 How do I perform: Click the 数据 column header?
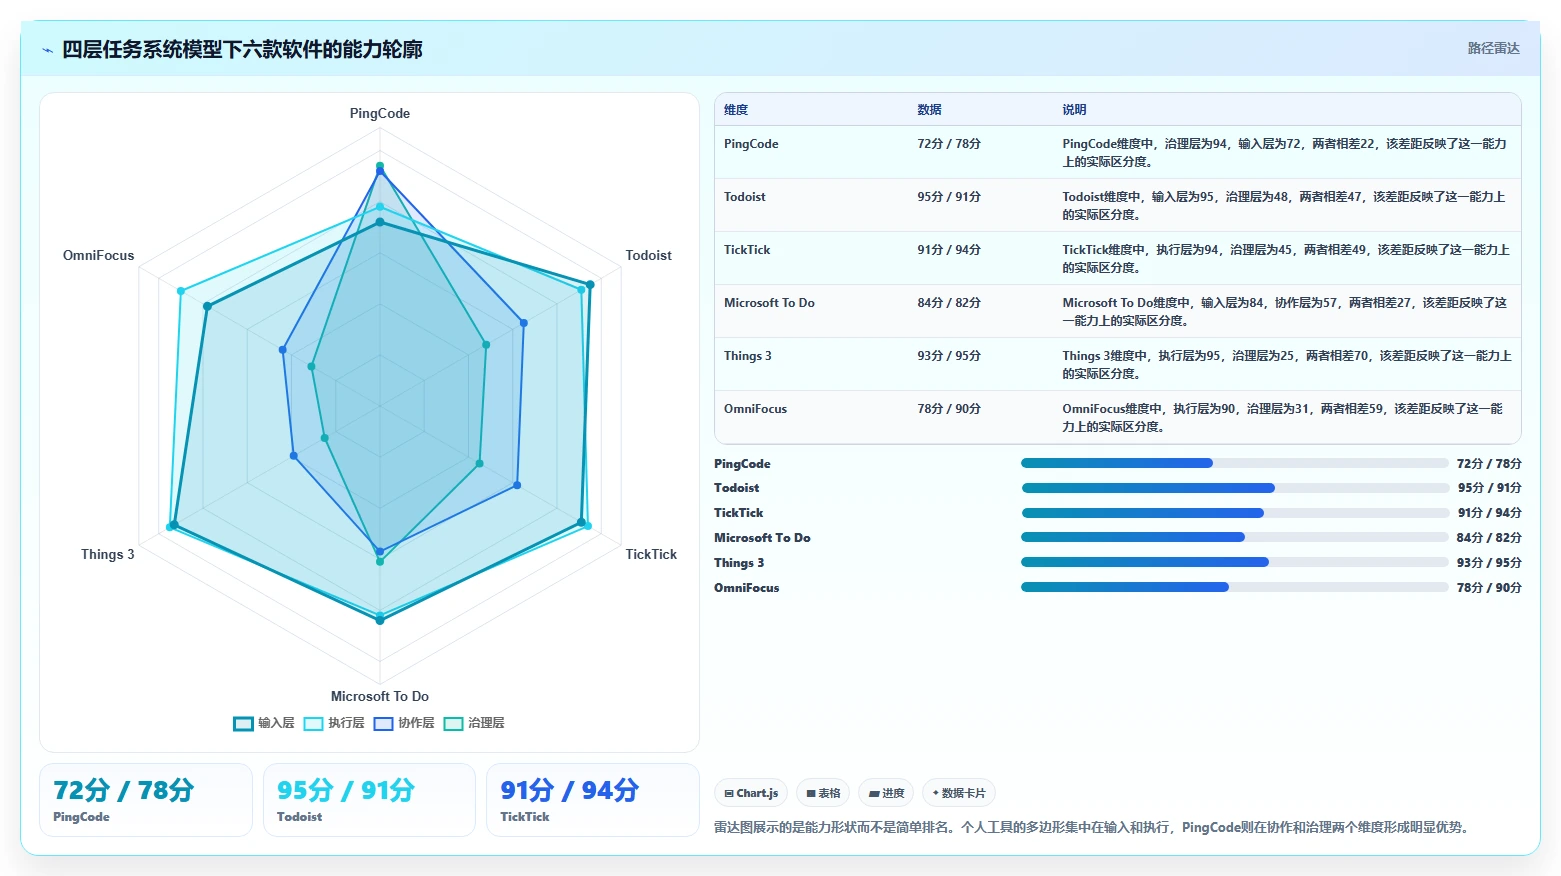pos(929,110)
